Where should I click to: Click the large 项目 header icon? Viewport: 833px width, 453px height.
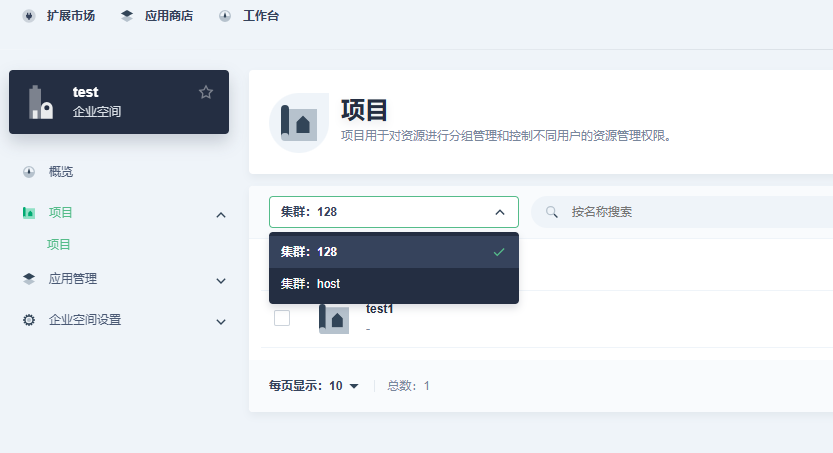(x=299, y=123)
